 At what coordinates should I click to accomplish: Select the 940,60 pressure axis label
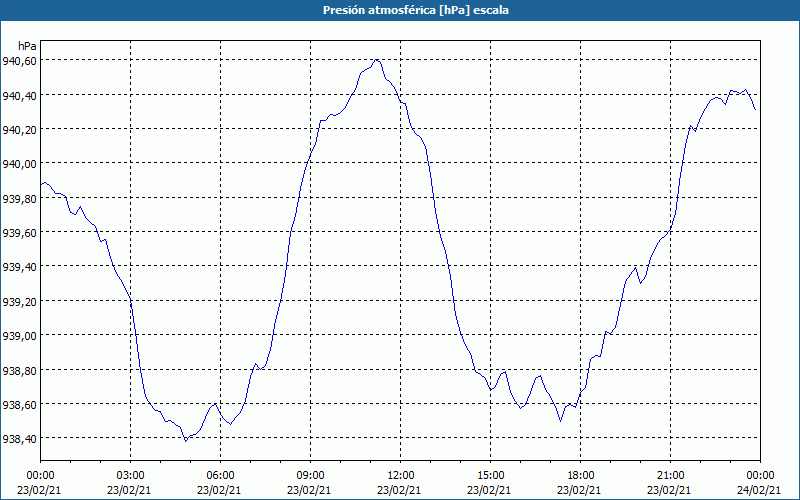point(19,61)
